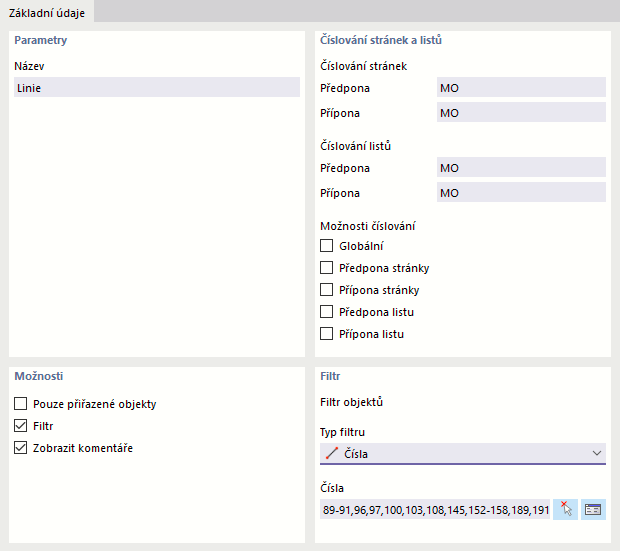Viewport: 620px width, 551px height.
Task: Switch to the Základní údaje tab
Action: pyautogui.click(x=47, y=12)
